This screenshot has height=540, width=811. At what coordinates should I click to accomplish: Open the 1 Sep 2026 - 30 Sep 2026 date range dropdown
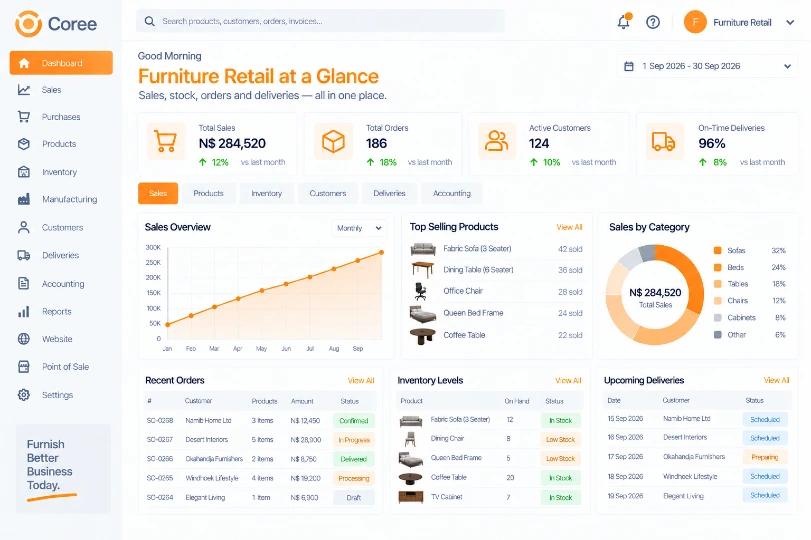pos(707,66)
